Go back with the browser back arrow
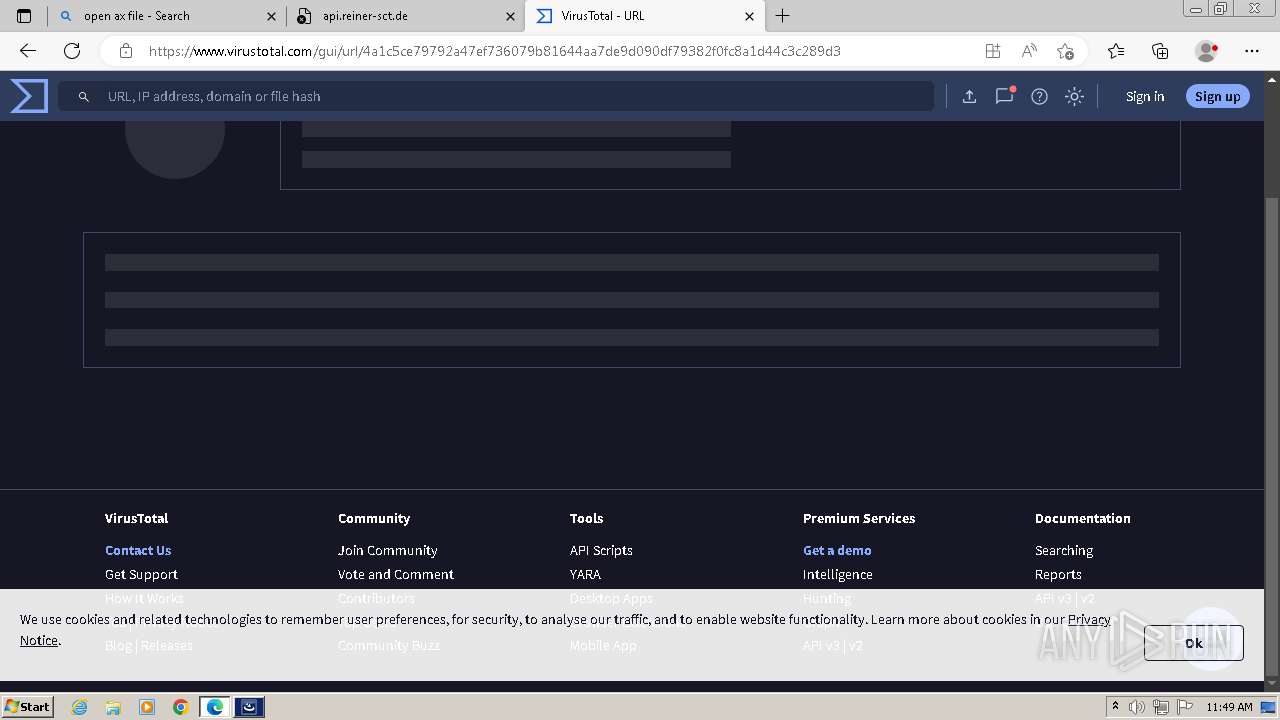The height and width of the screenshot is (720, 1280). [27, 51]
